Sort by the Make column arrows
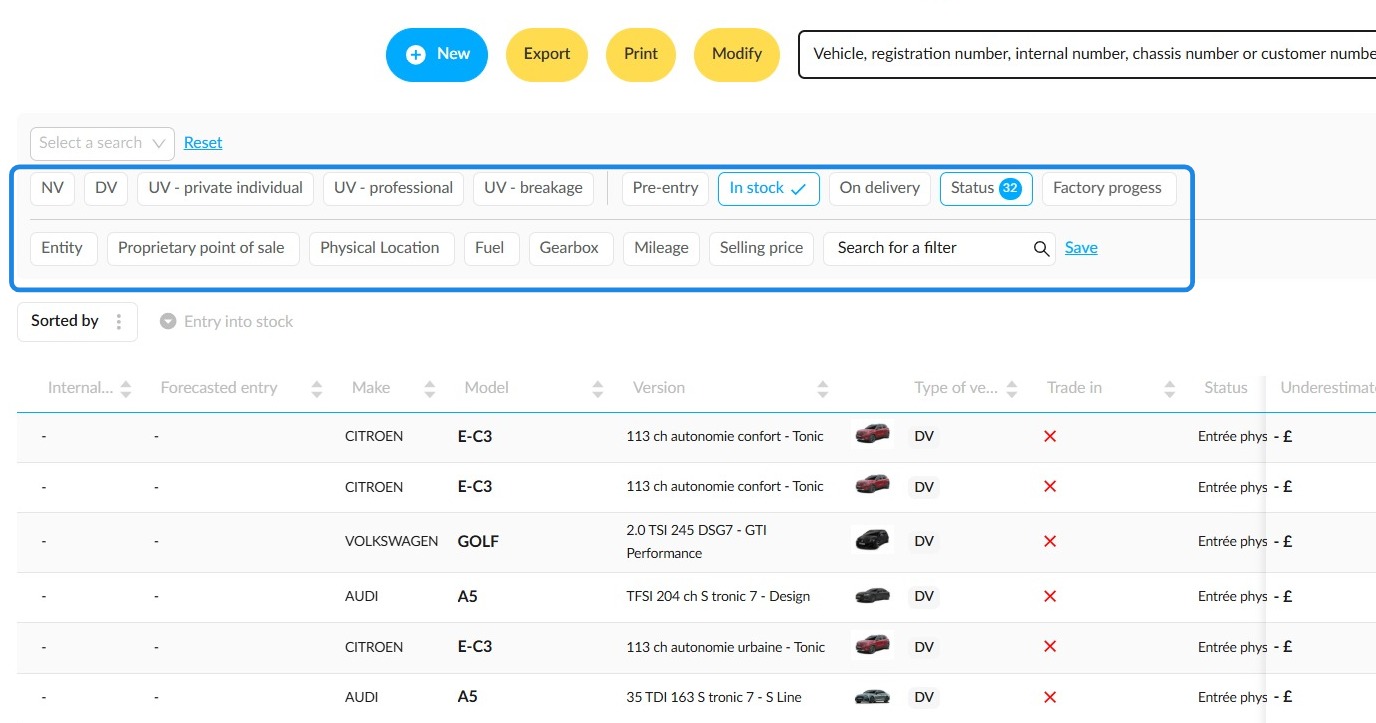 click(x=430, y=389)
